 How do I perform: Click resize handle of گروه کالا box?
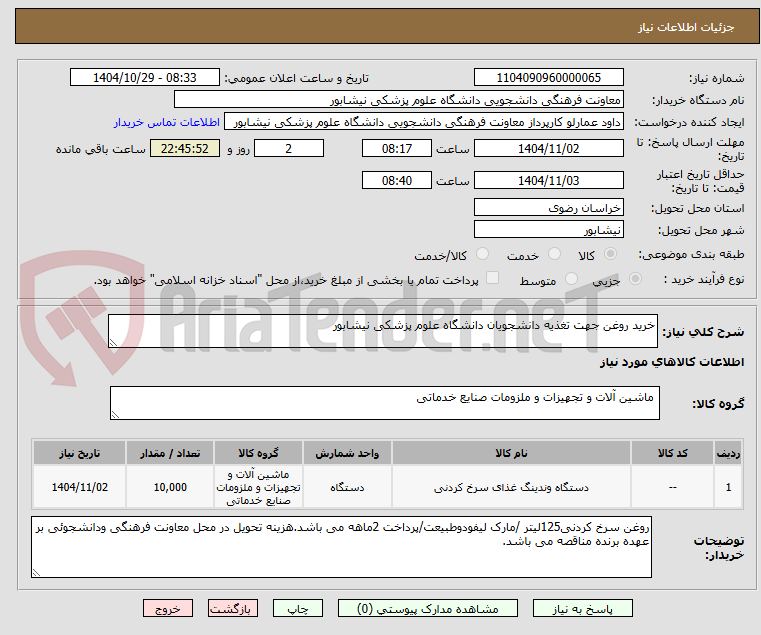[x=115, y=415]
